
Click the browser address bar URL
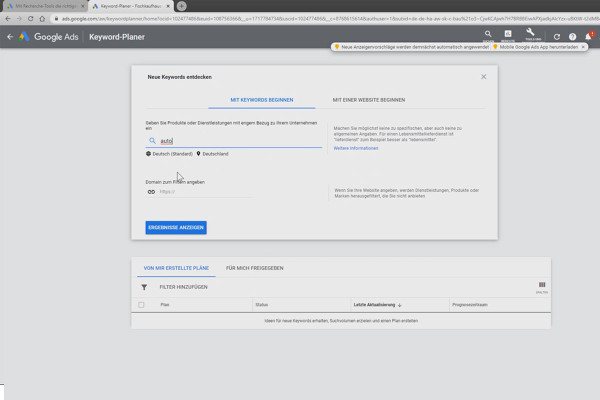329,18
